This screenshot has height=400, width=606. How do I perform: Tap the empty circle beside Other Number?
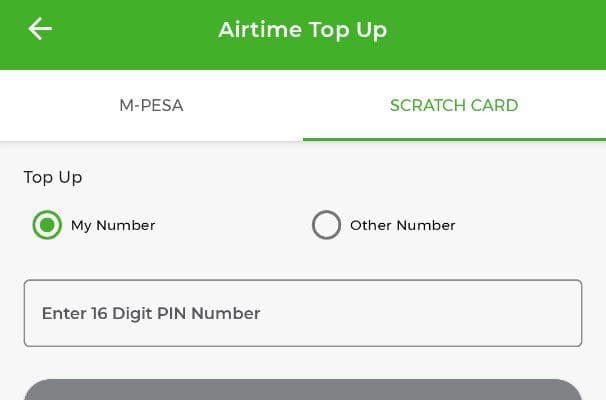(326, 225)
